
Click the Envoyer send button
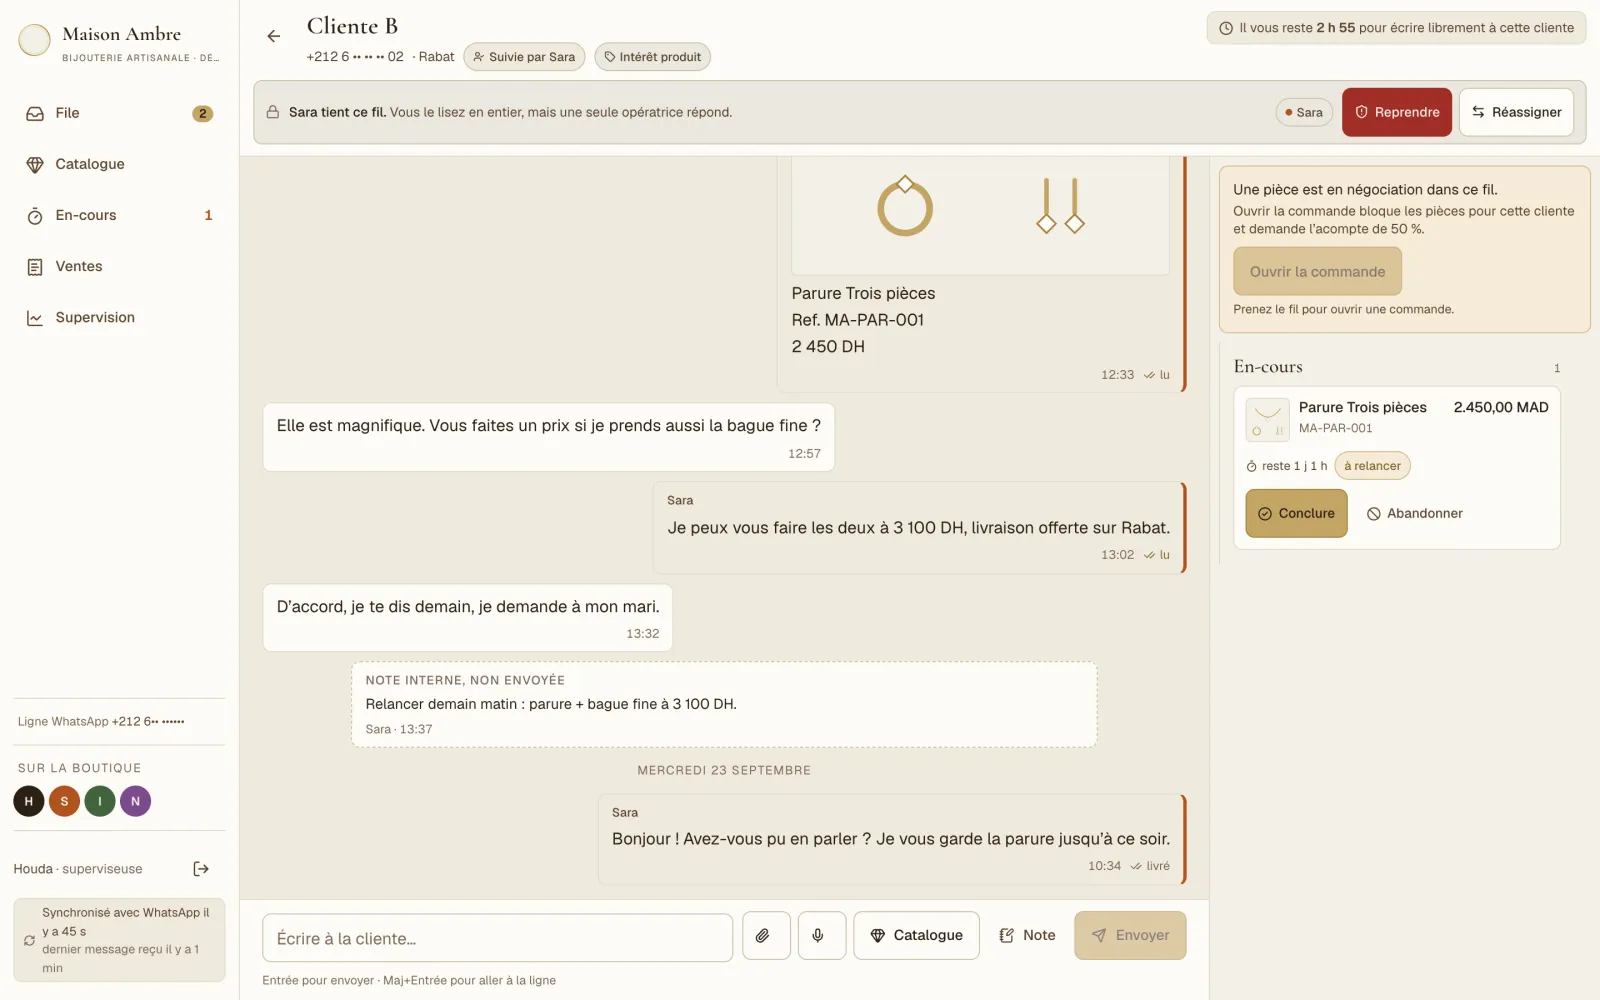click(1130, 936)
